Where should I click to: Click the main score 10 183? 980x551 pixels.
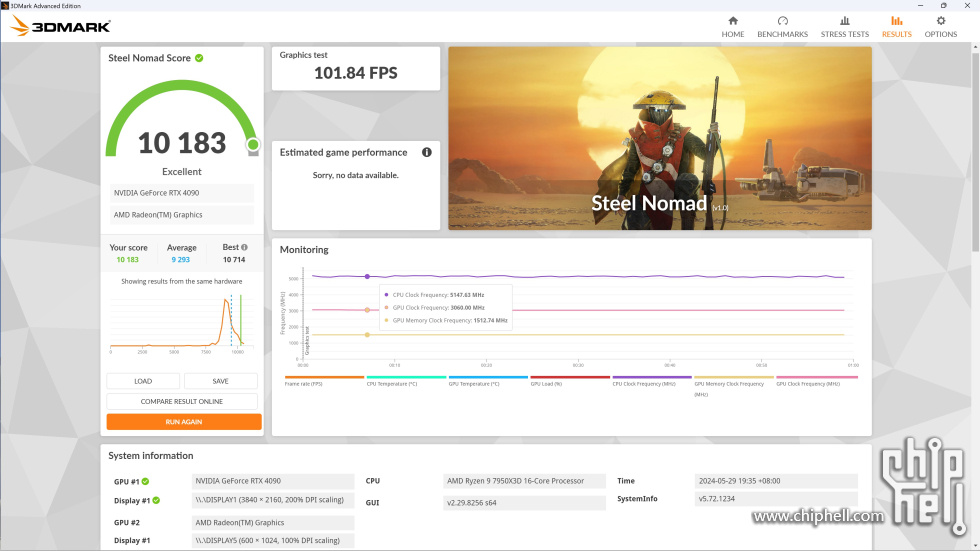click(182, 143)
